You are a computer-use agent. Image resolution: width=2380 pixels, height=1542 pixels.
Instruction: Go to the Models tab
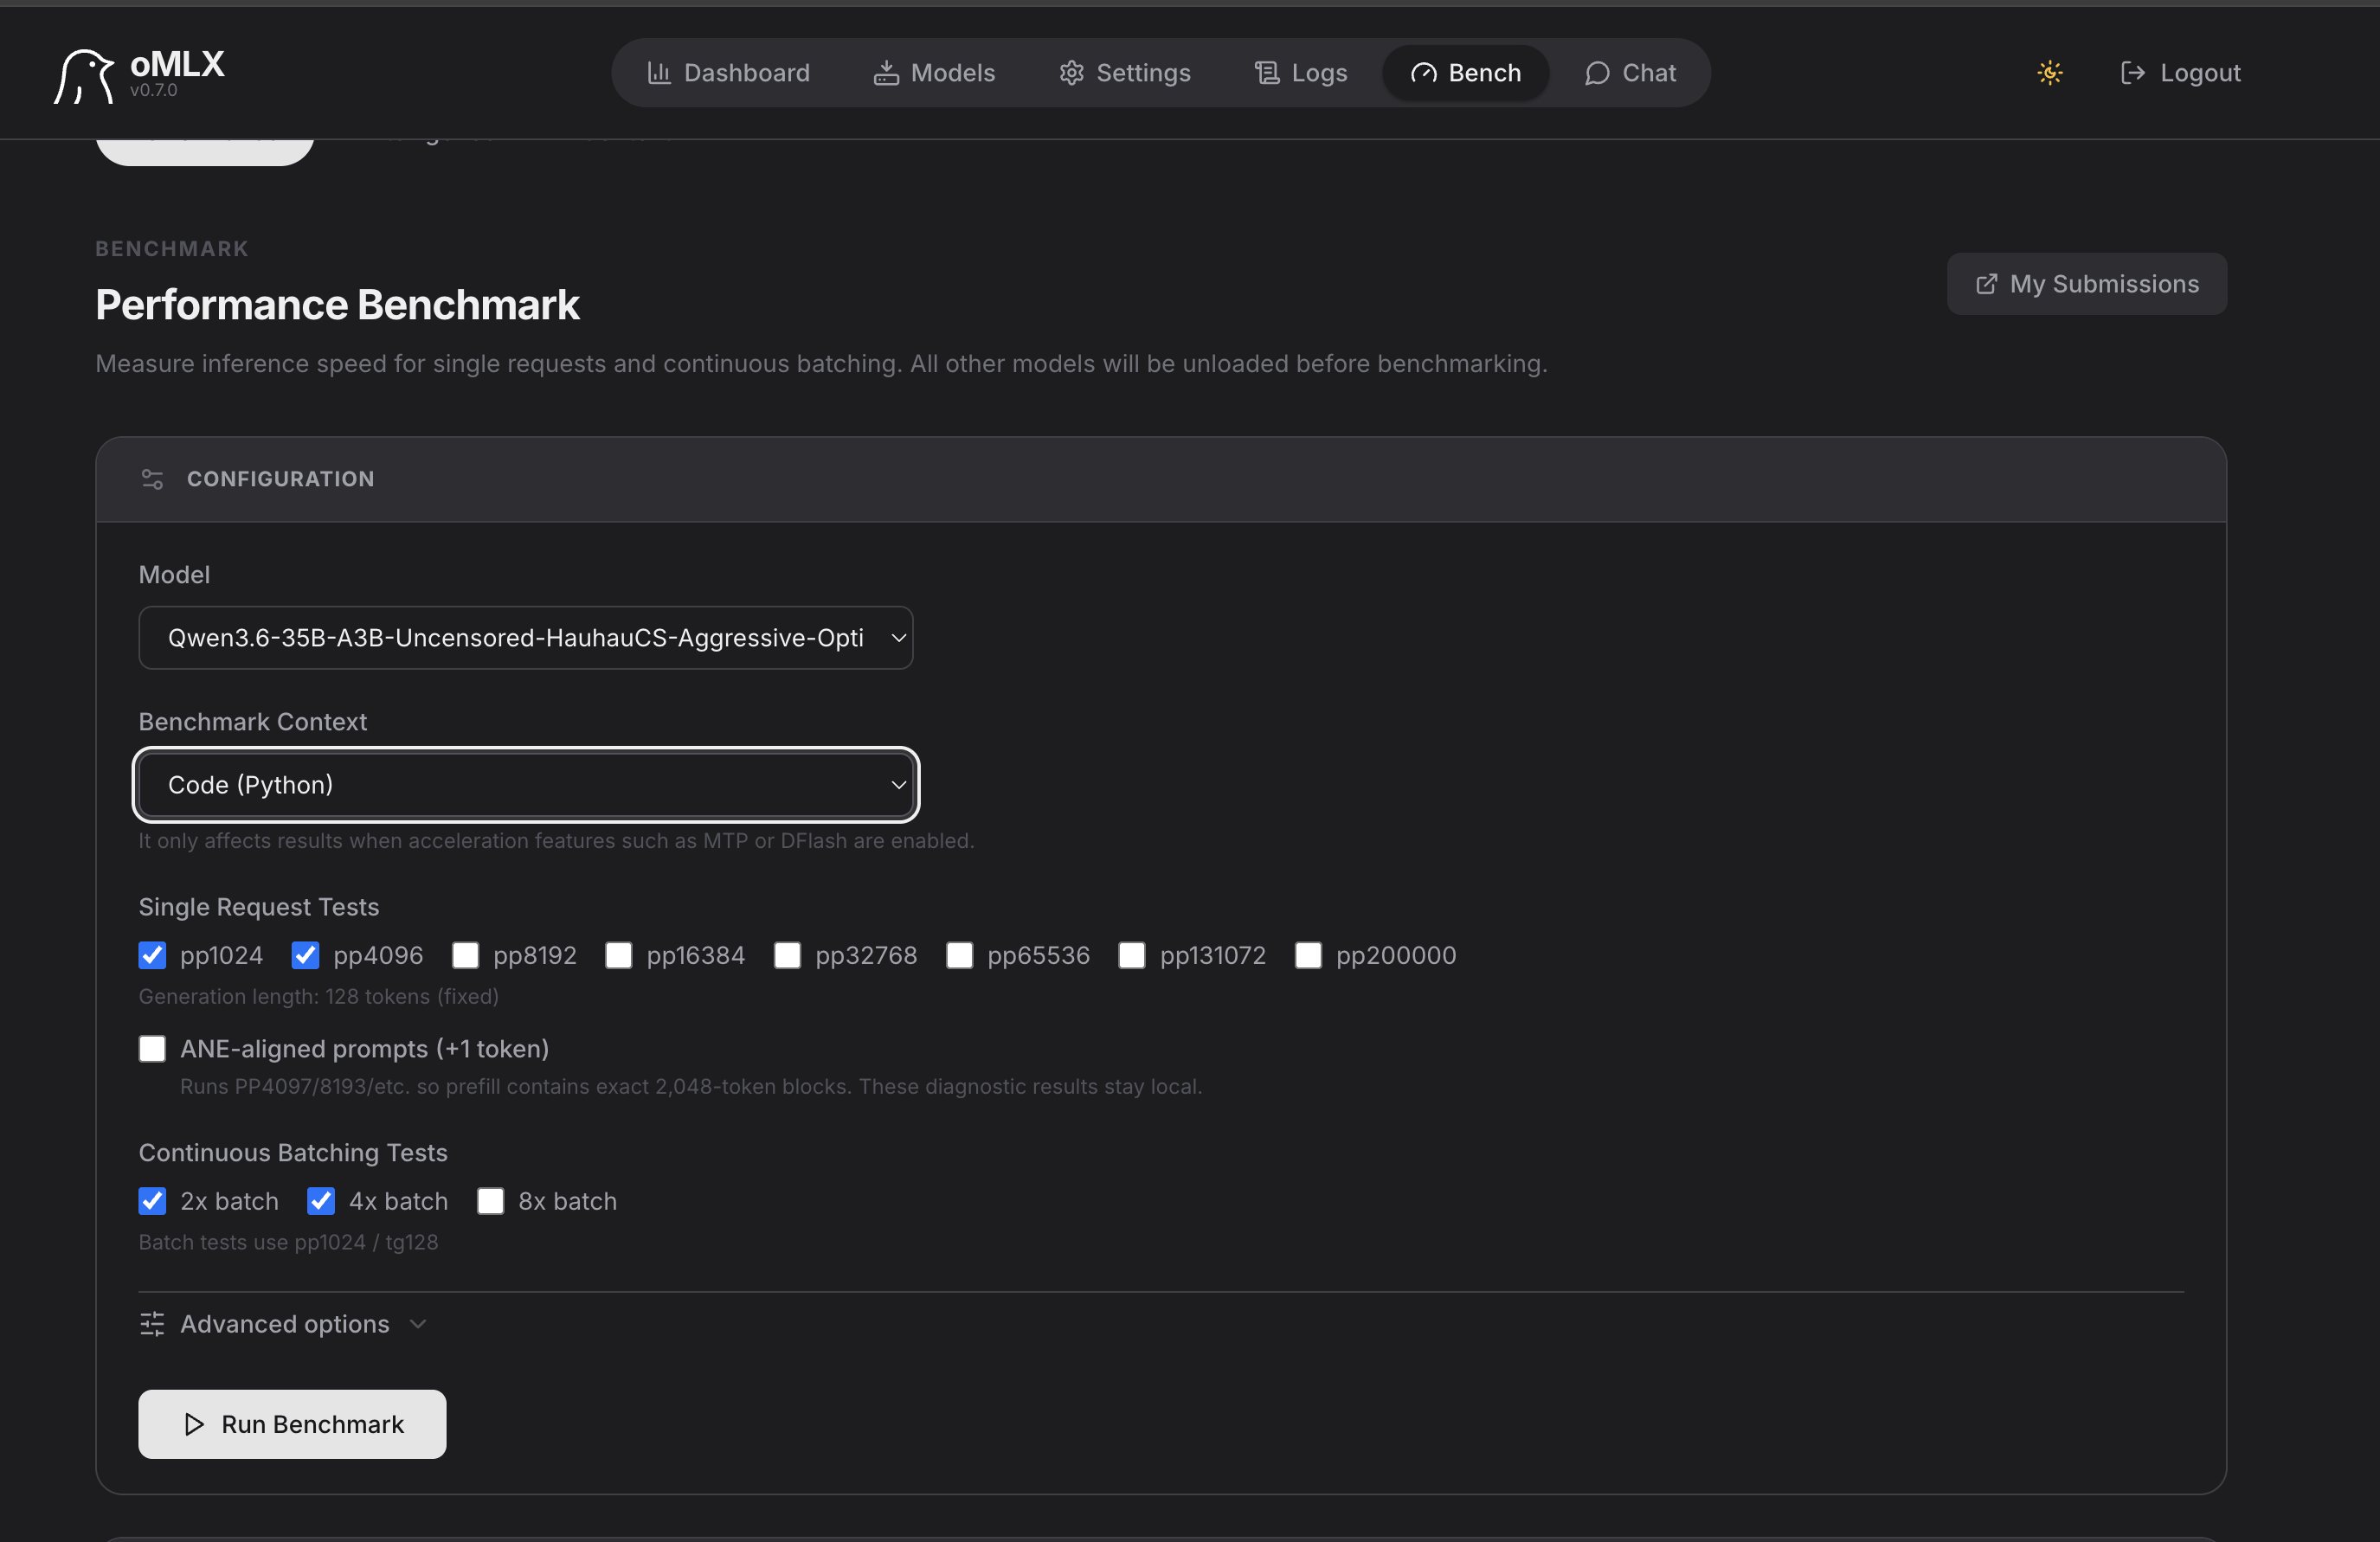point(934,73)
